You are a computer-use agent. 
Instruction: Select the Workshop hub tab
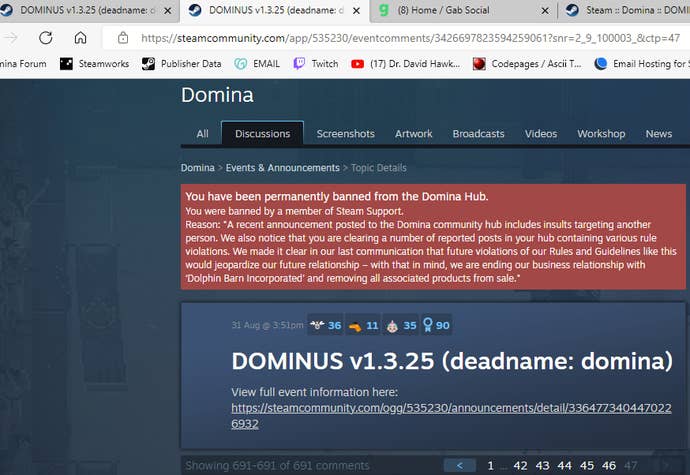[x=601, y=134]
